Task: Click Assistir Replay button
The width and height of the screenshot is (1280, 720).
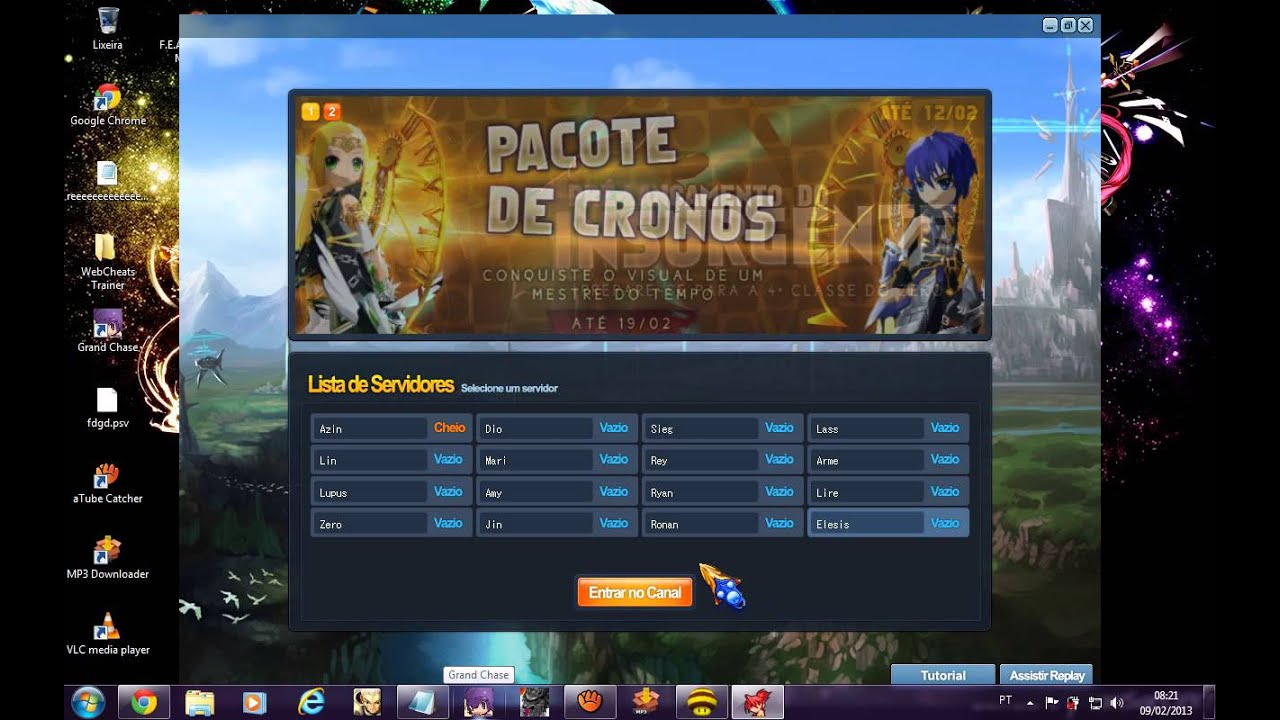Action: click(x=1047, y=675)
